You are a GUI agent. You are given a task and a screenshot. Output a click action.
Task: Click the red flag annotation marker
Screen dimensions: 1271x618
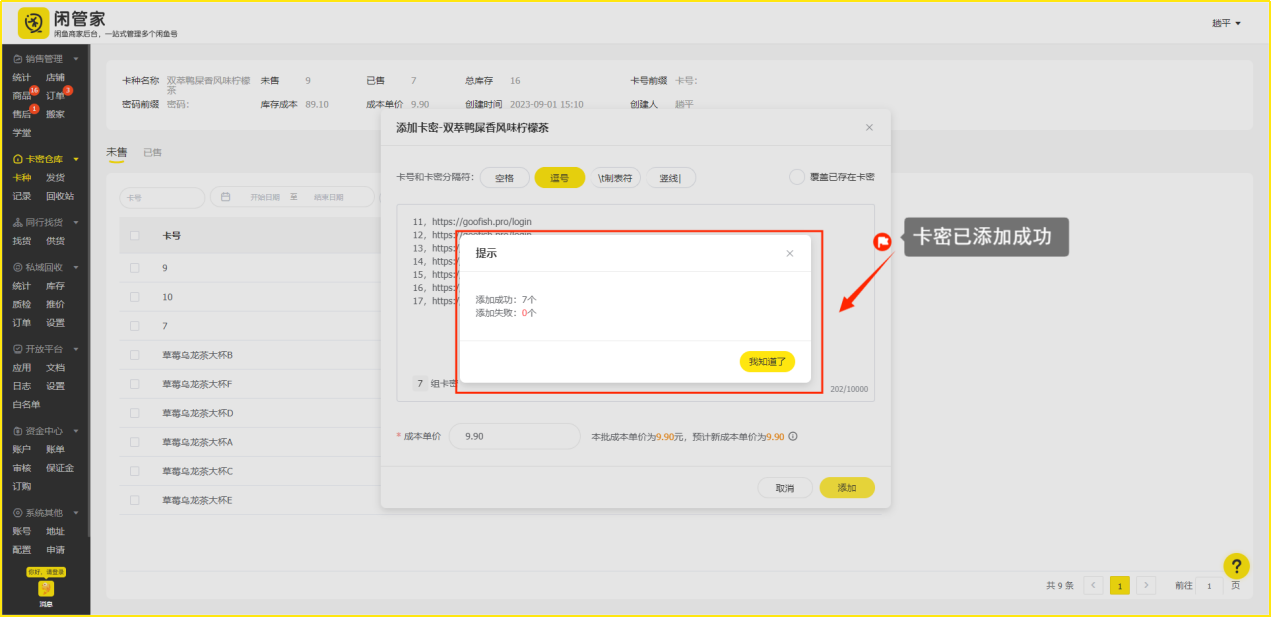coord(883,240)
